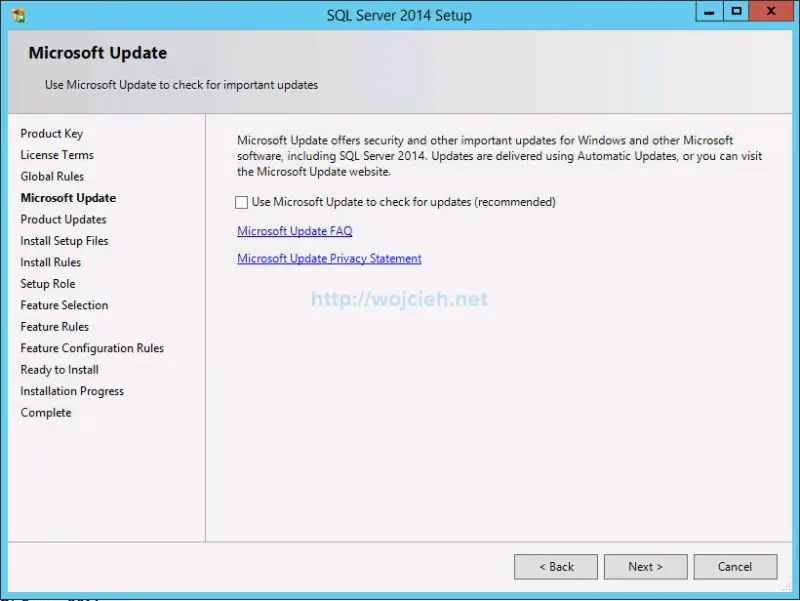
Task: Open the Microsoft Update Privacy Statement link
Action: coord(329,258)
